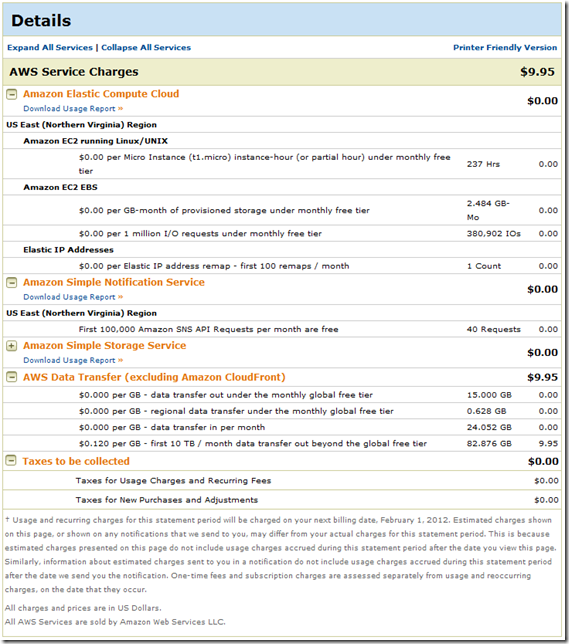Open the Amazon Simple Notification Service heading
The height and width of the screenshot is (644, 569).
pos(114,283)
